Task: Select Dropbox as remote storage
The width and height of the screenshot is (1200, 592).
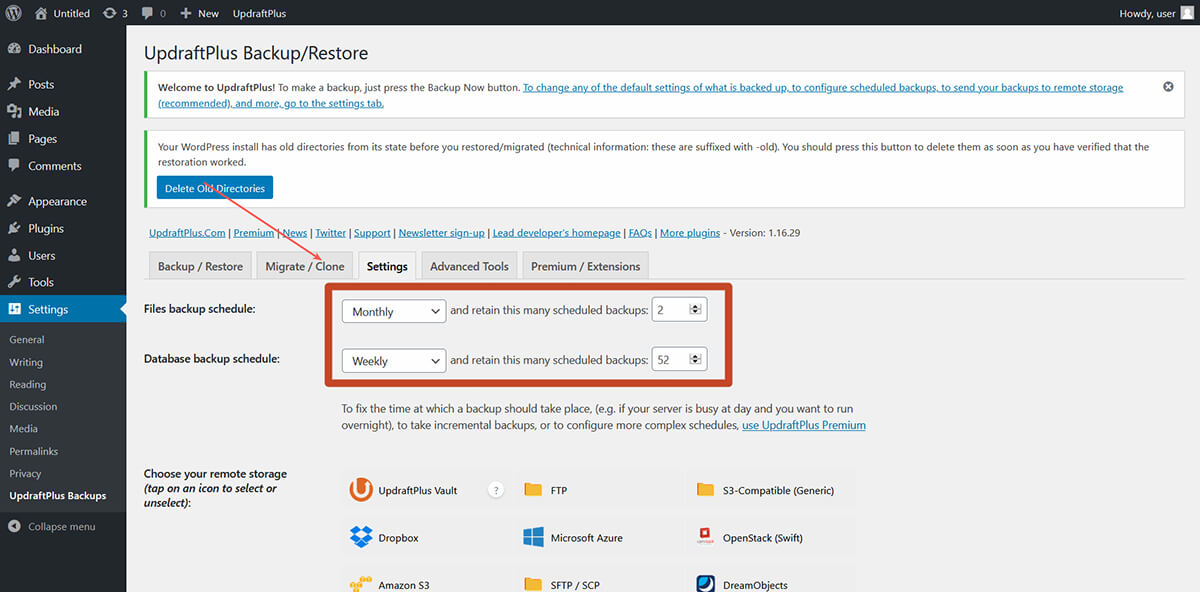Action: click(x=427, y=538)
